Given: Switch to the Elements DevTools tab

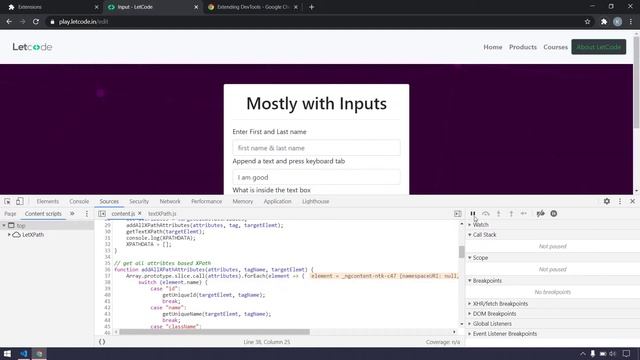Looking at the screenshot, I should click(x=48, y=201).
